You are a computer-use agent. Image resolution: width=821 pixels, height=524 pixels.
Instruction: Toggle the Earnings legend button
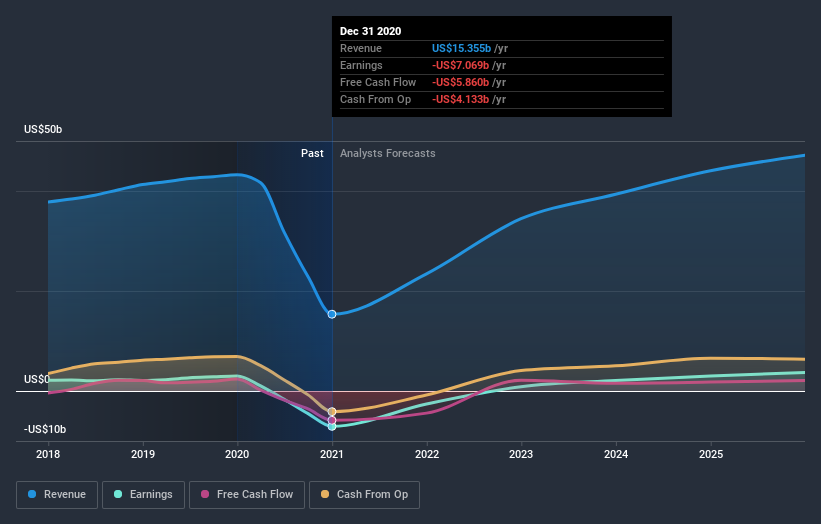pos(143,495)
